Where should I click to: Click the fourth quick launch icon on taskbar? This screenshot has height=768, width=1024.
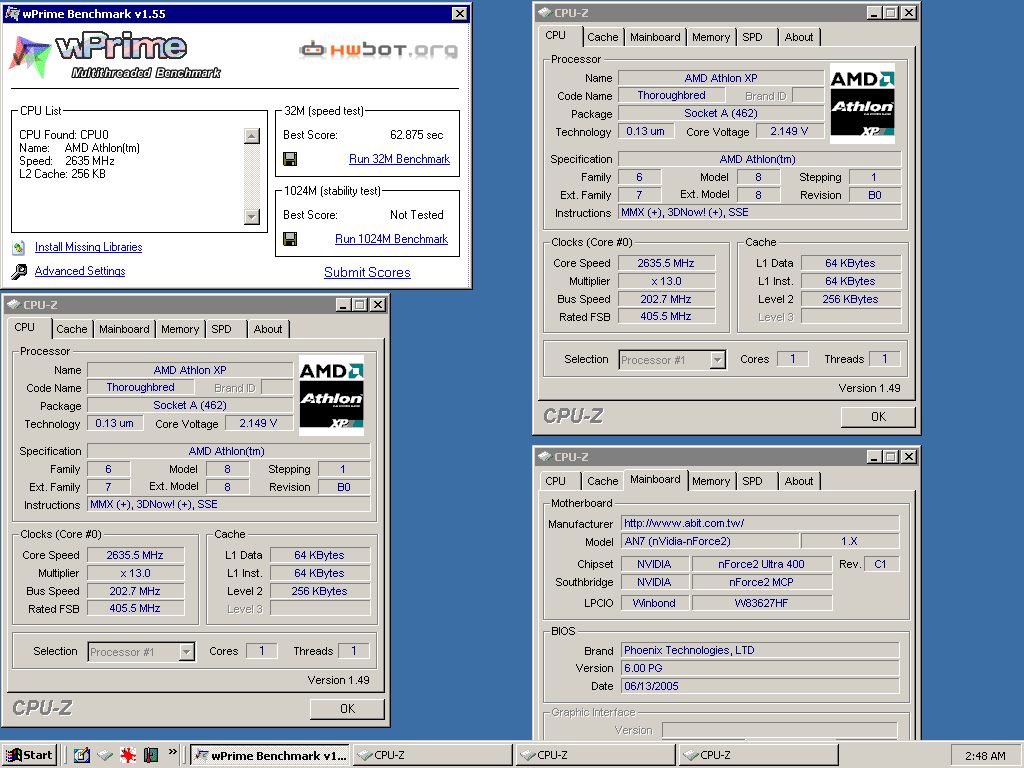tap(151, 755)
